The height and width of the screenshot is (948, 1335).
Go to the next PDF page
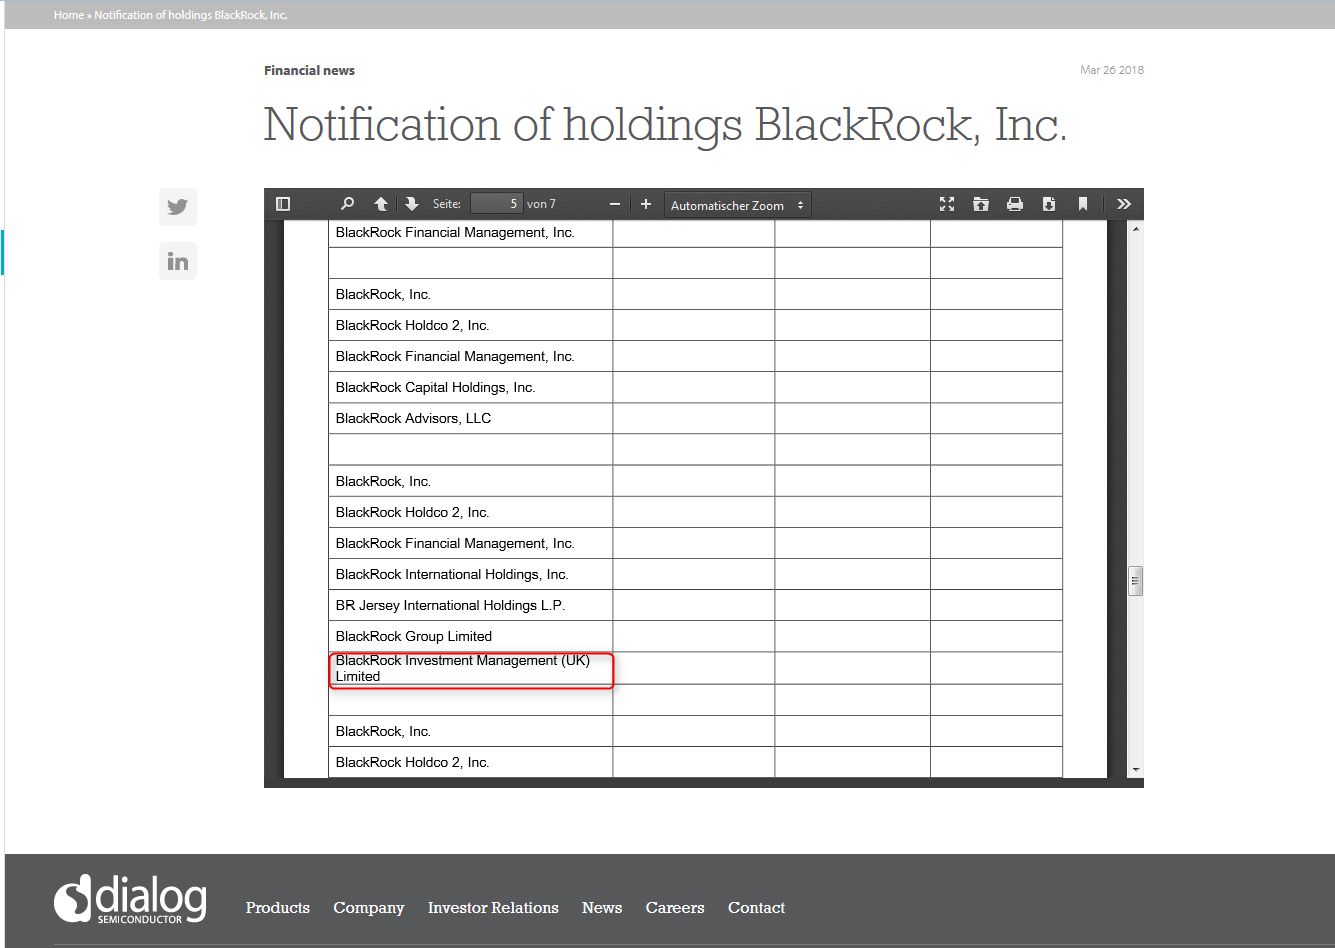412,204
